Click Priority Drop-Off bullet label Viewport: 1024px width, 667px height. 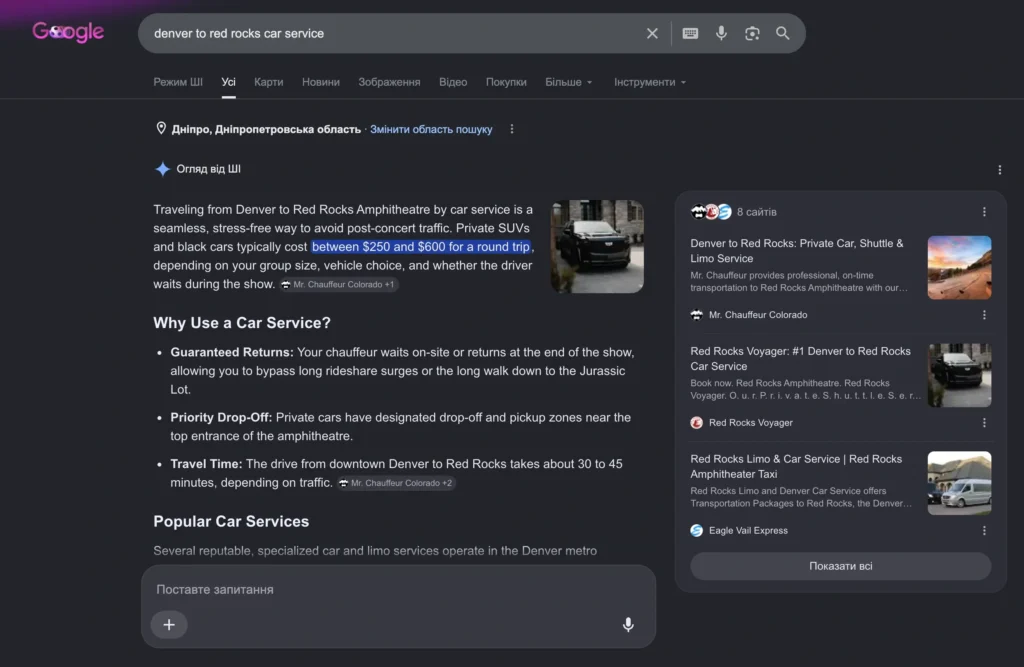(221, 417)
